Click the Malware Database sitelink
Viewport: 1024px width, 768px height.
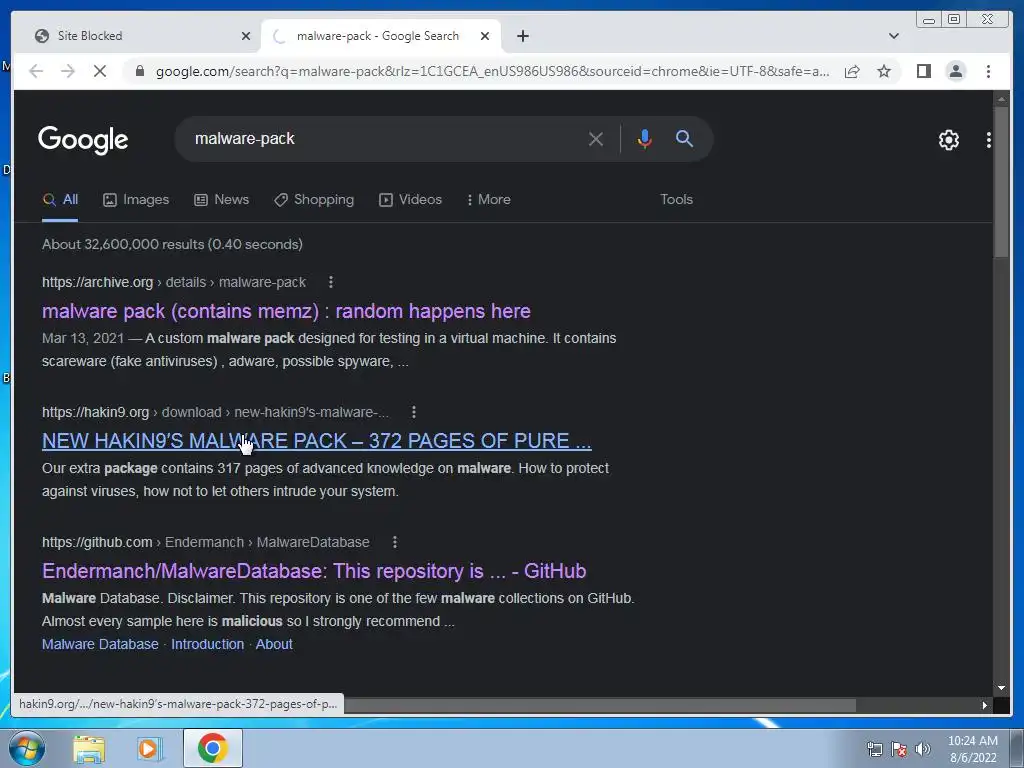tap(100, 644)
